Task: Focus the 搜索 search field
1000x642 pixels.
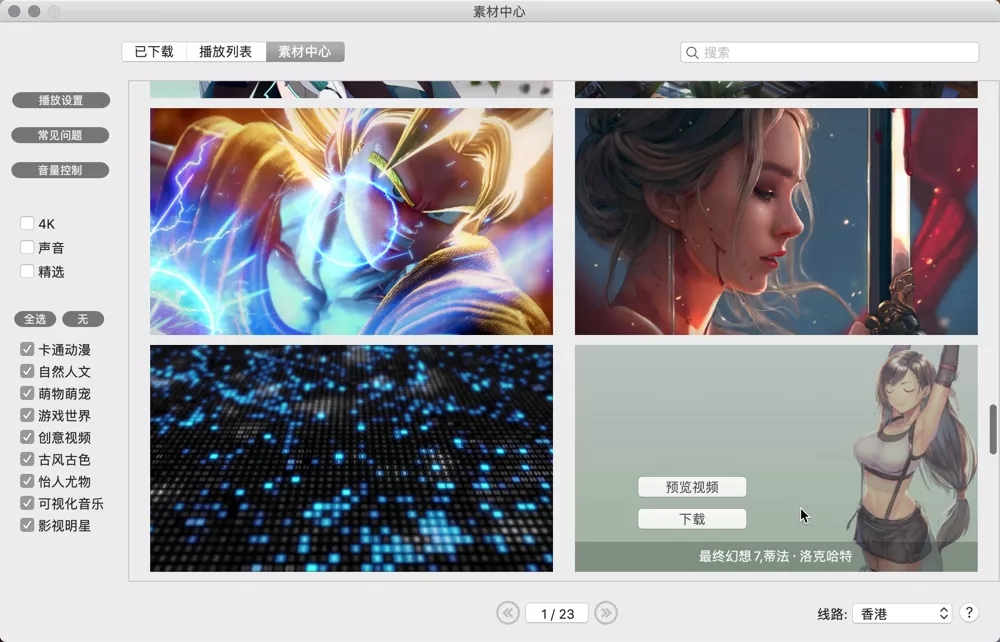Action: (x=829, y=52)
